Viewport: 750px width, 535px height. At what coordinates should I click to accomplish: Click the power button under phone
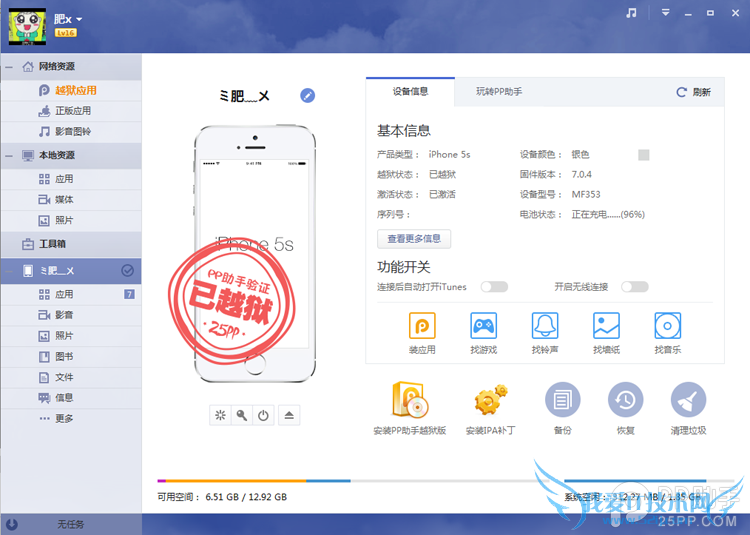263,415
